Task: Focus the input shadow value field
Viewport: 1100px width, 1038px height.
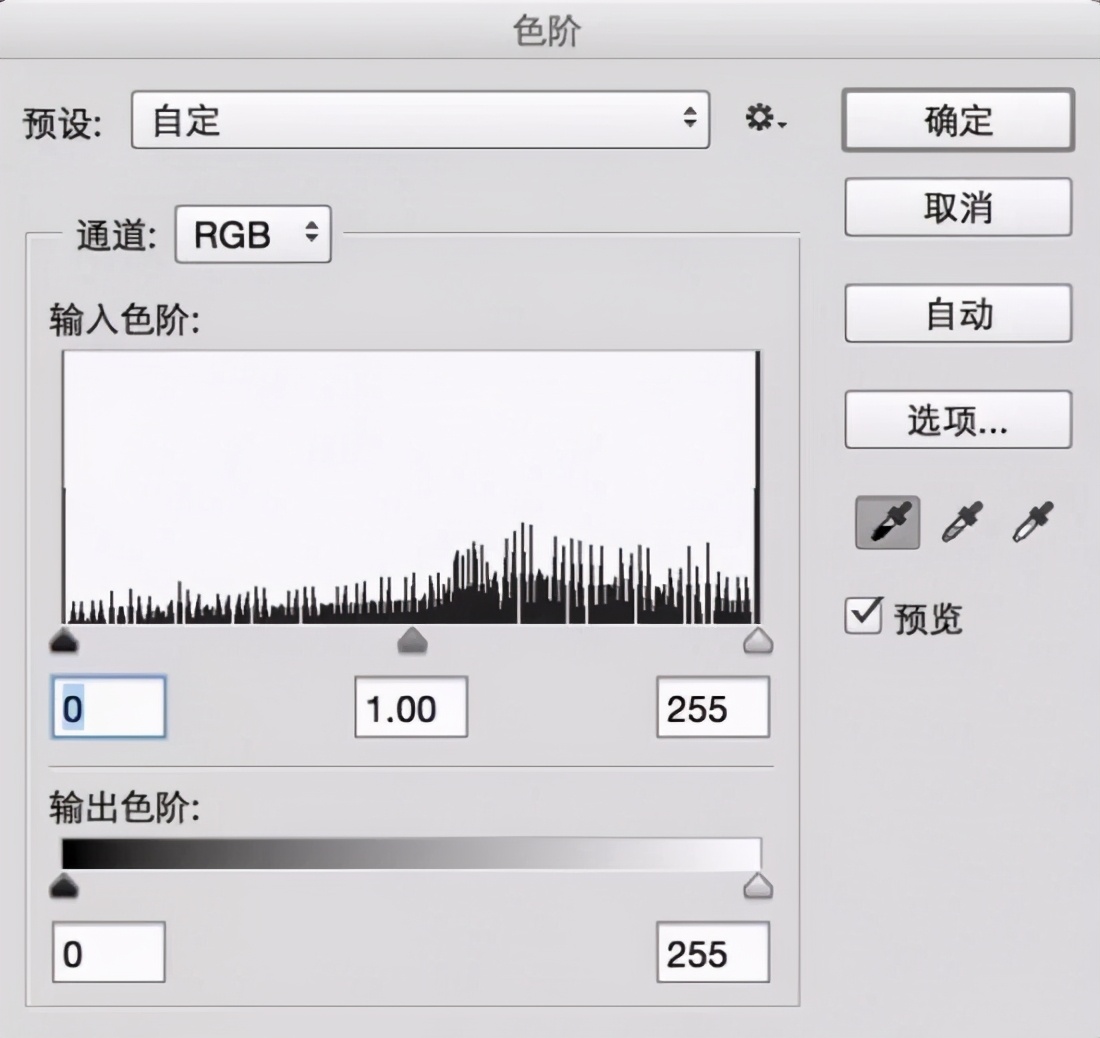Action: (x=109, y=707)
